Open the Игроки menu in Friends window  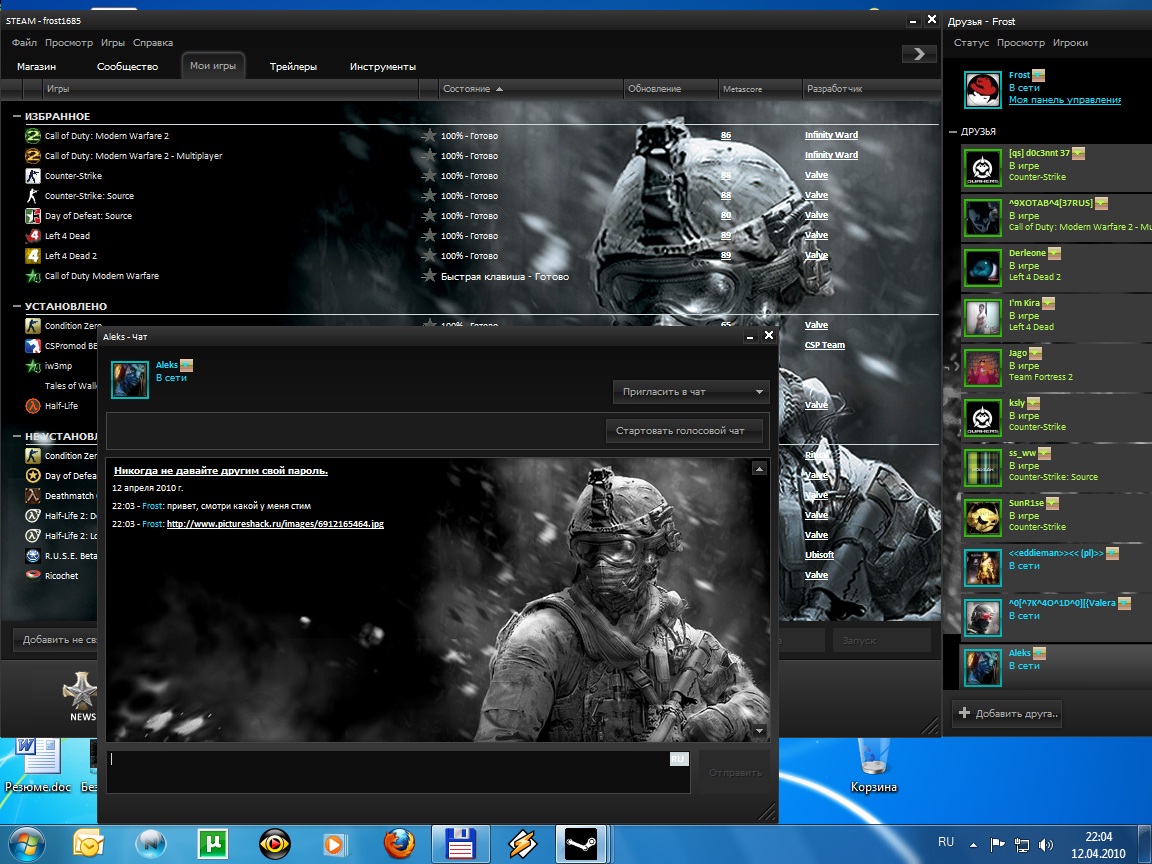point(1070,43)
